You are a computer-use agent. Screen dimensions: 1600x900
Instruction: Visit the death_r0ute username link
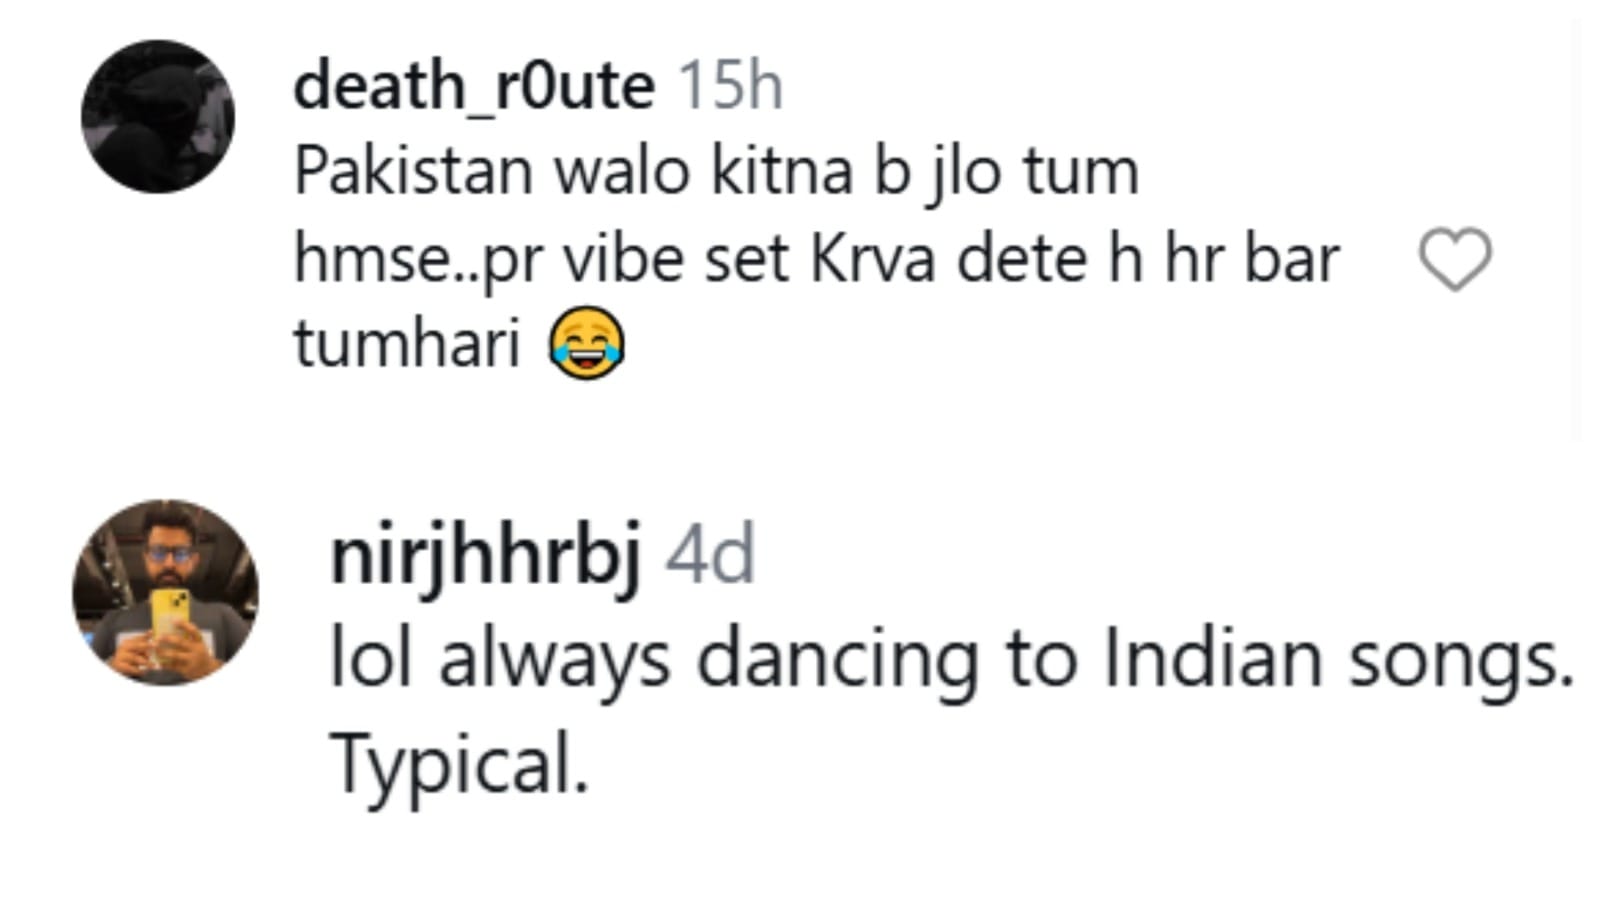474,86
